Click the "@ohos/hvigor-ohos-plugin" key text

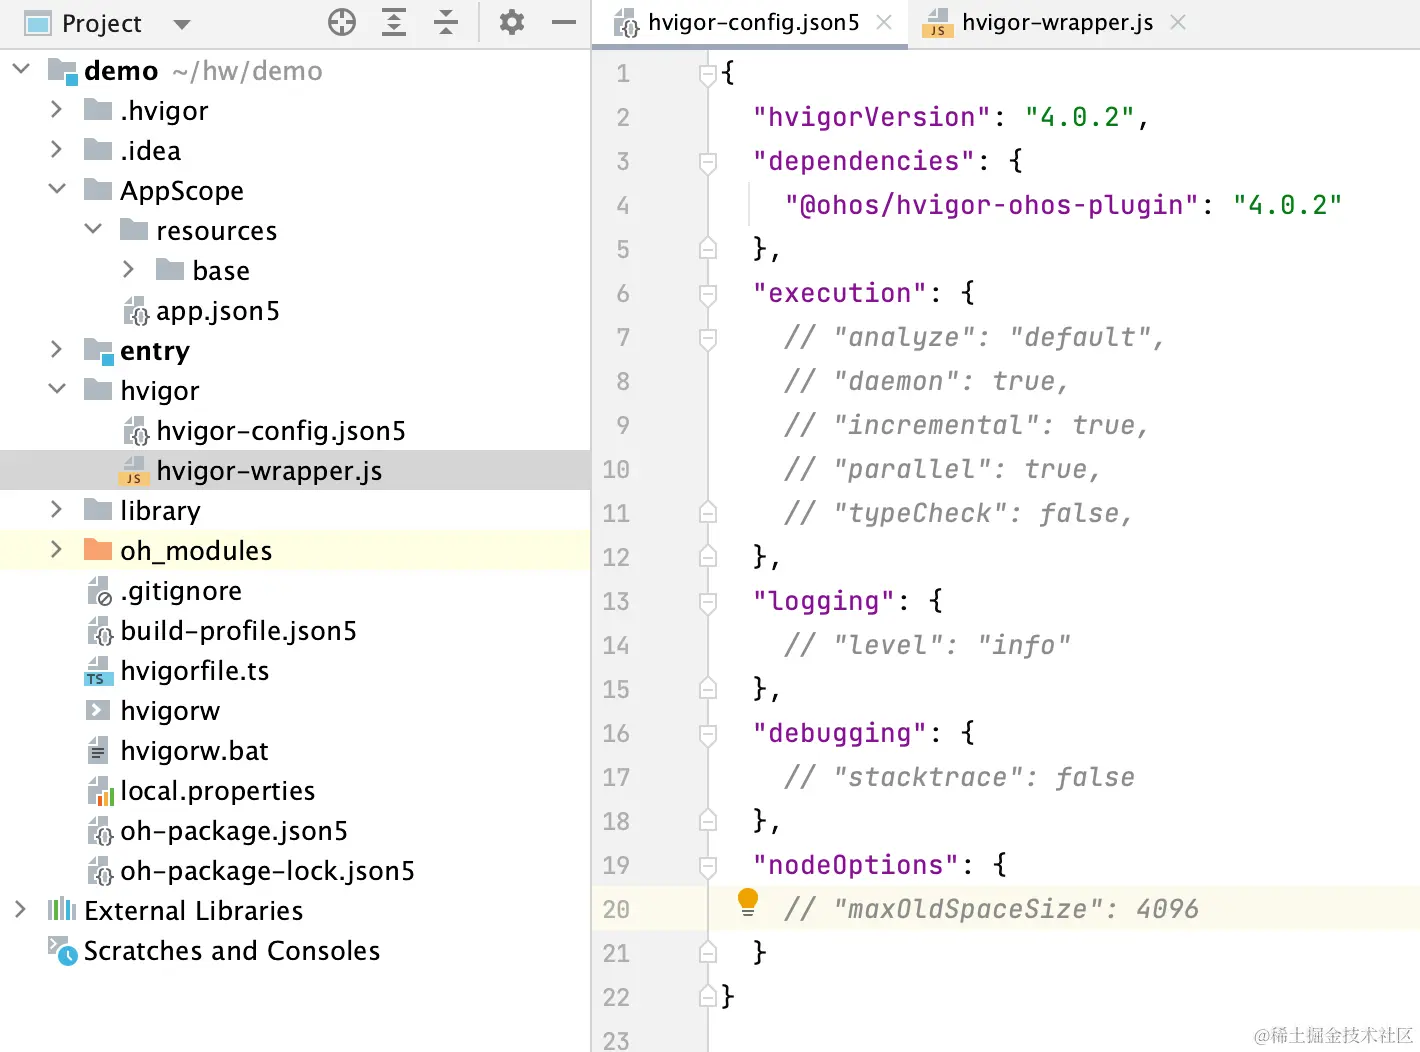[992, 205]
